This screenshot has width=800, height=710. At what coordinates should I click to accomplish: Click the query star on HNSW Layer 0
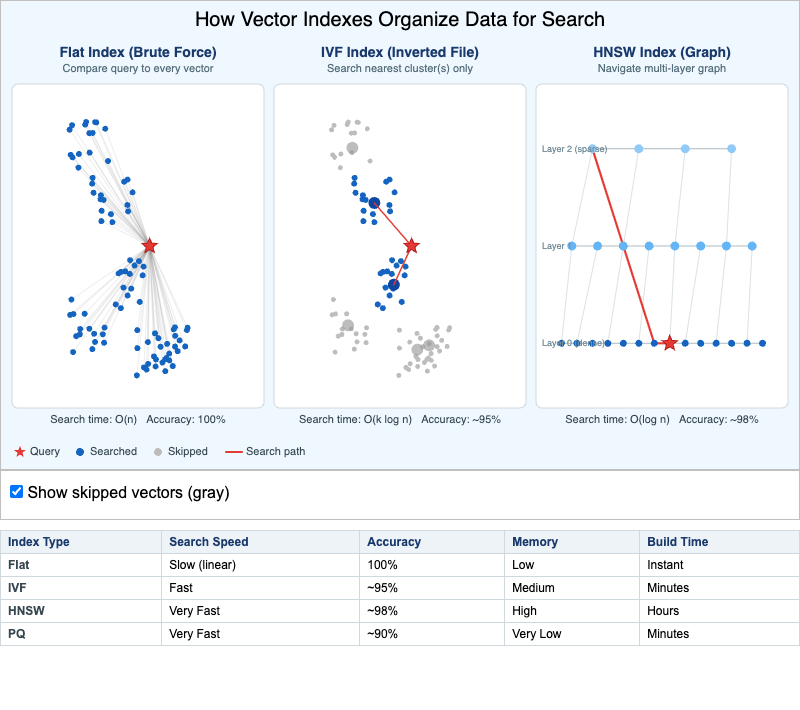(669, 343)
